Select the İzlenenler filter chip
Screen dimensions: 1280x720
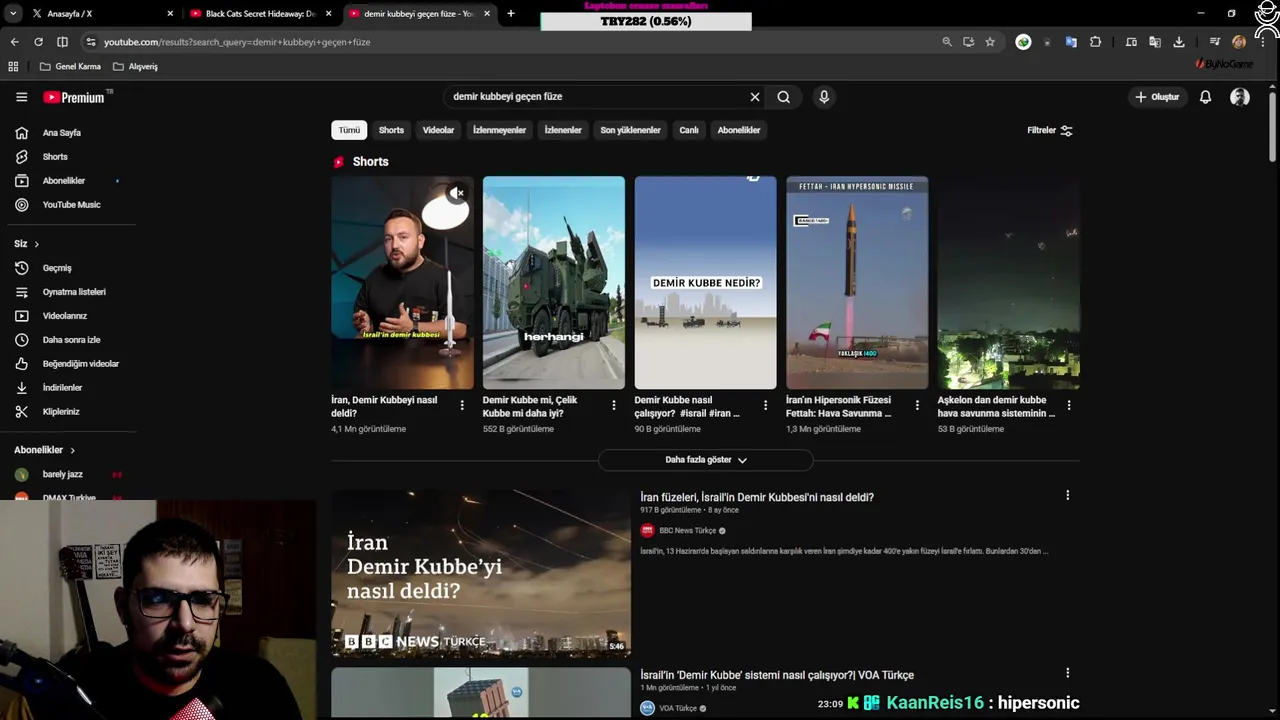tap(563, 130)
